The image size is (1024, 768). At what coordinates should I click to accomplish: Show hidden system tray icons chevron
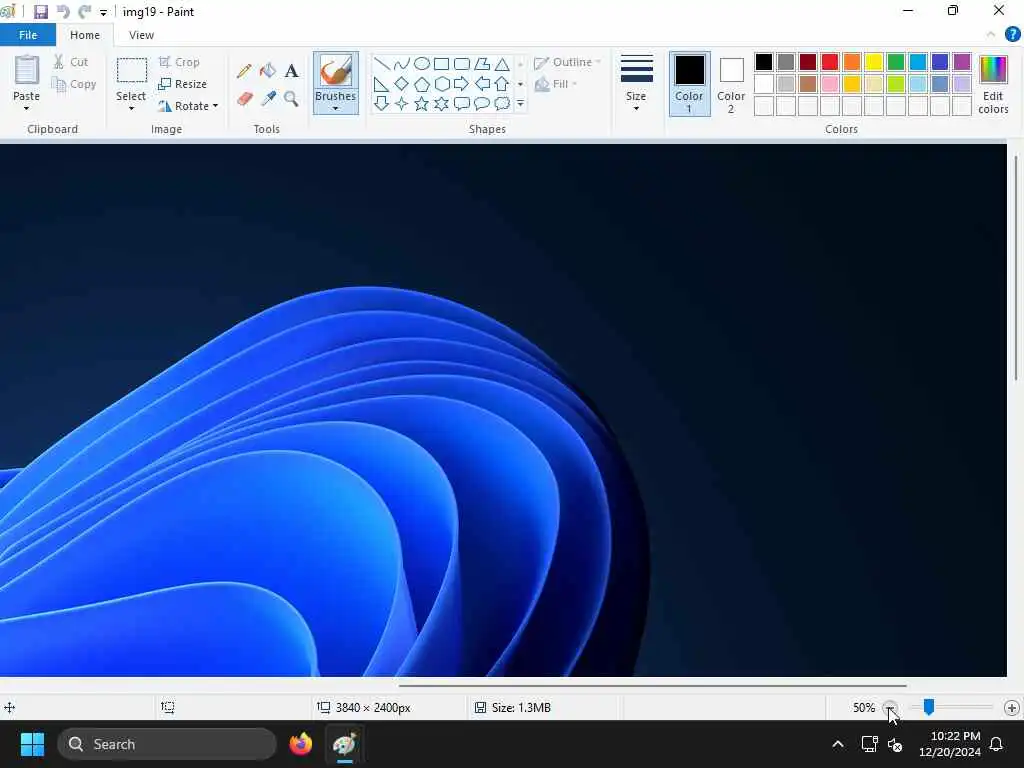837,744
